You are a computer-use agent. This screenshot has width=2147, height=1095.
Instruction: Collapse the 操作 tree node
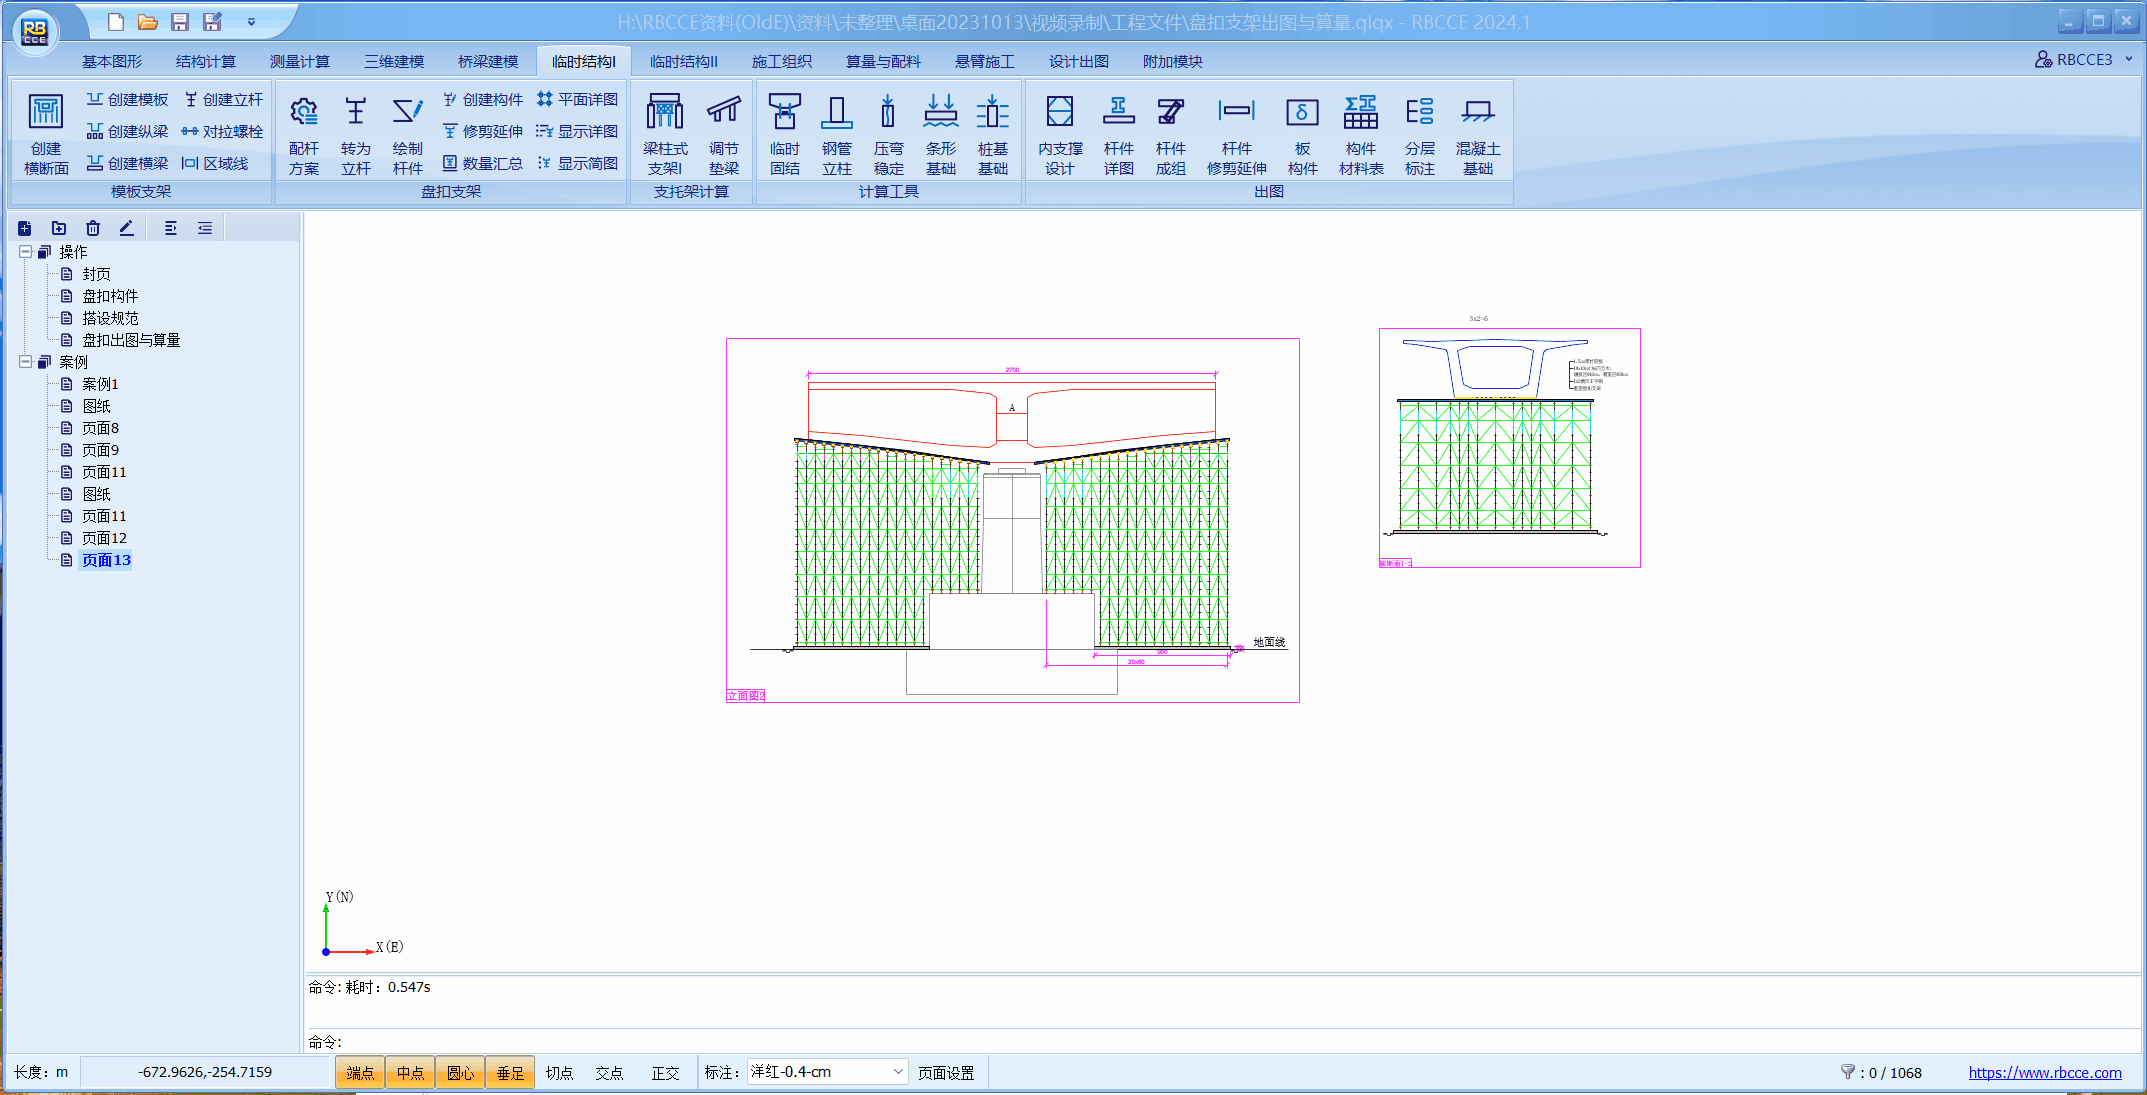point(25,252)
